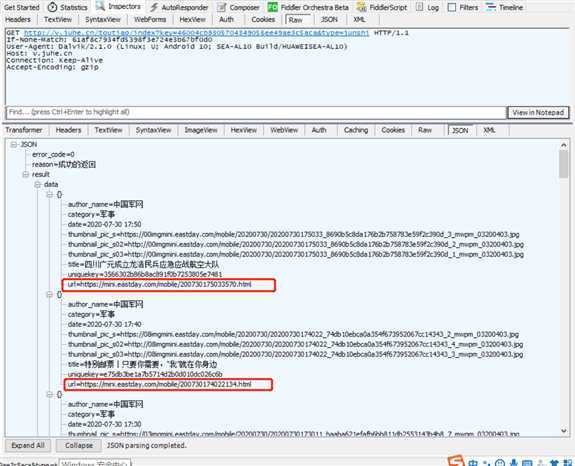Open response ImageView tab
575x466 pixels.
(x=201, y=130)
